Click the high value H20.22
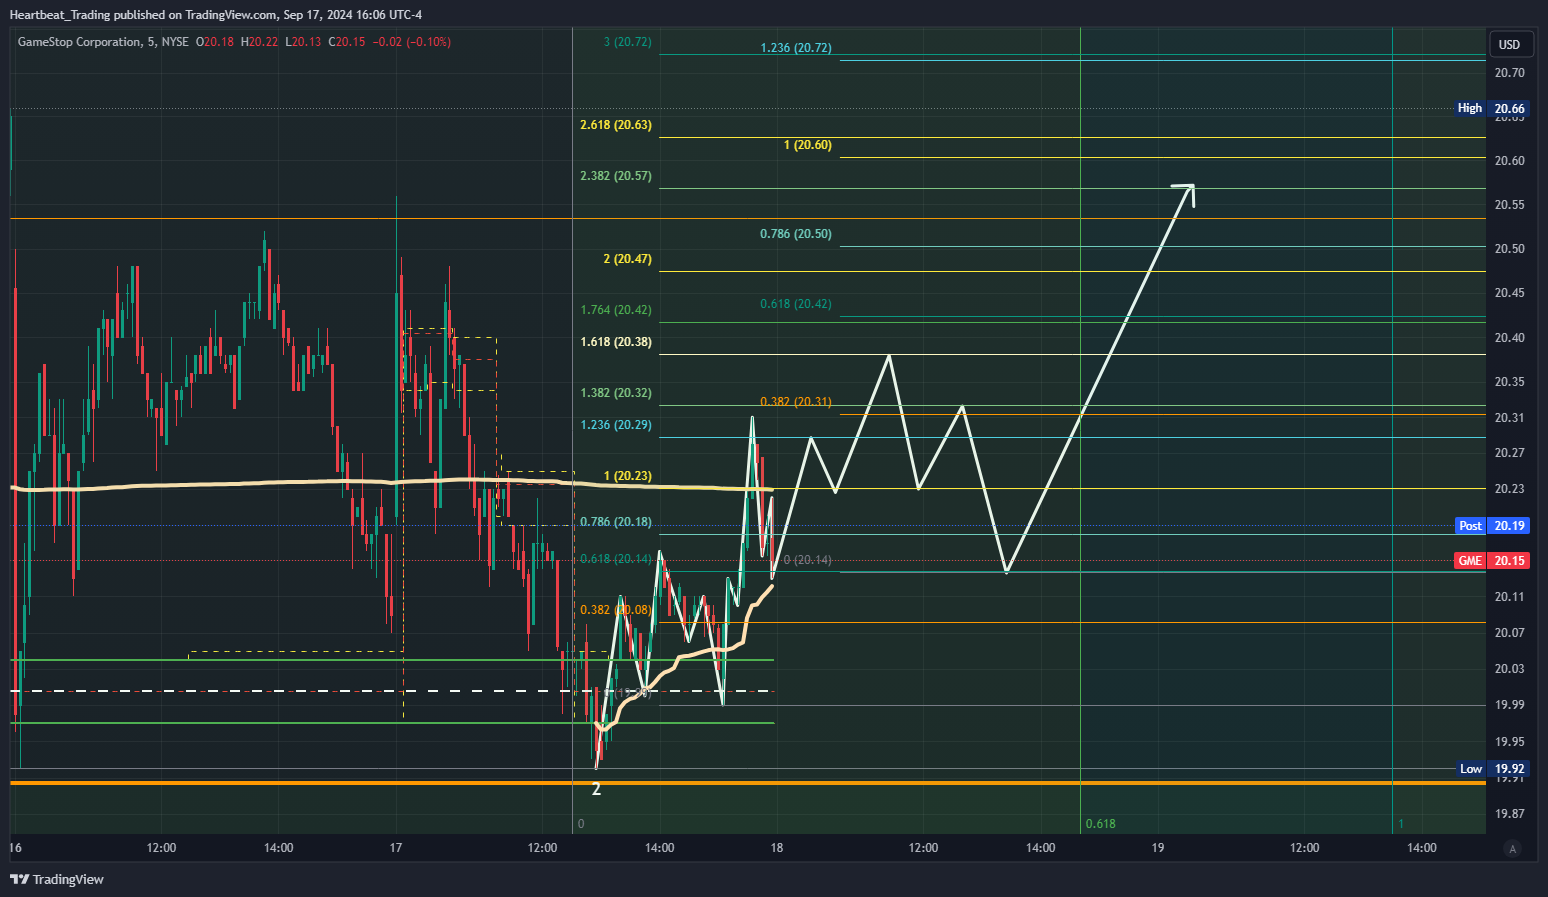 pos(260,42)
